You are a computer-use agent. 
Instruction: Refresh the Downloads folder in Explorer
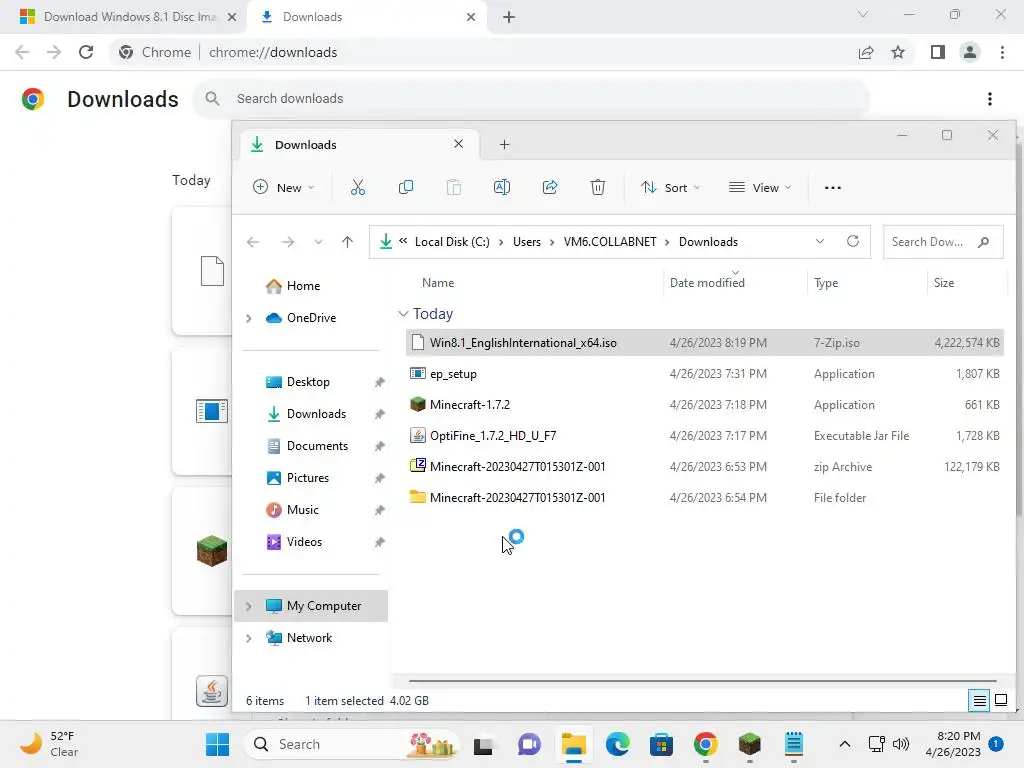853,242
